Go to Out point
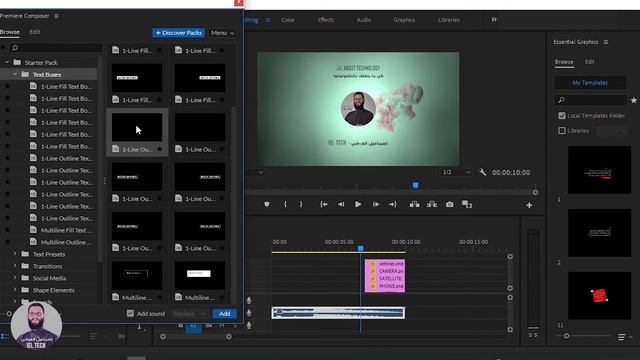 393,204
